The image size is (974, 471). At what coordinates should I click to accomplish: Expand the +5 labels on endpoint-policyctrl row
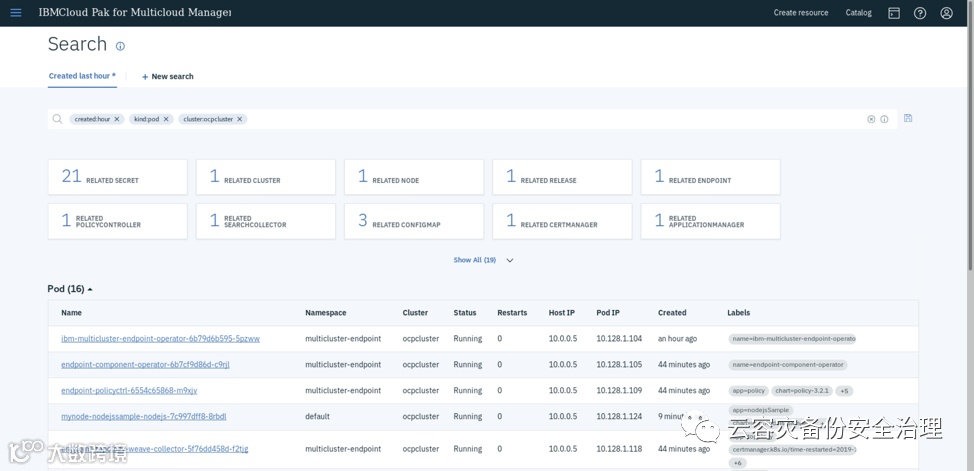pos(843,391)
